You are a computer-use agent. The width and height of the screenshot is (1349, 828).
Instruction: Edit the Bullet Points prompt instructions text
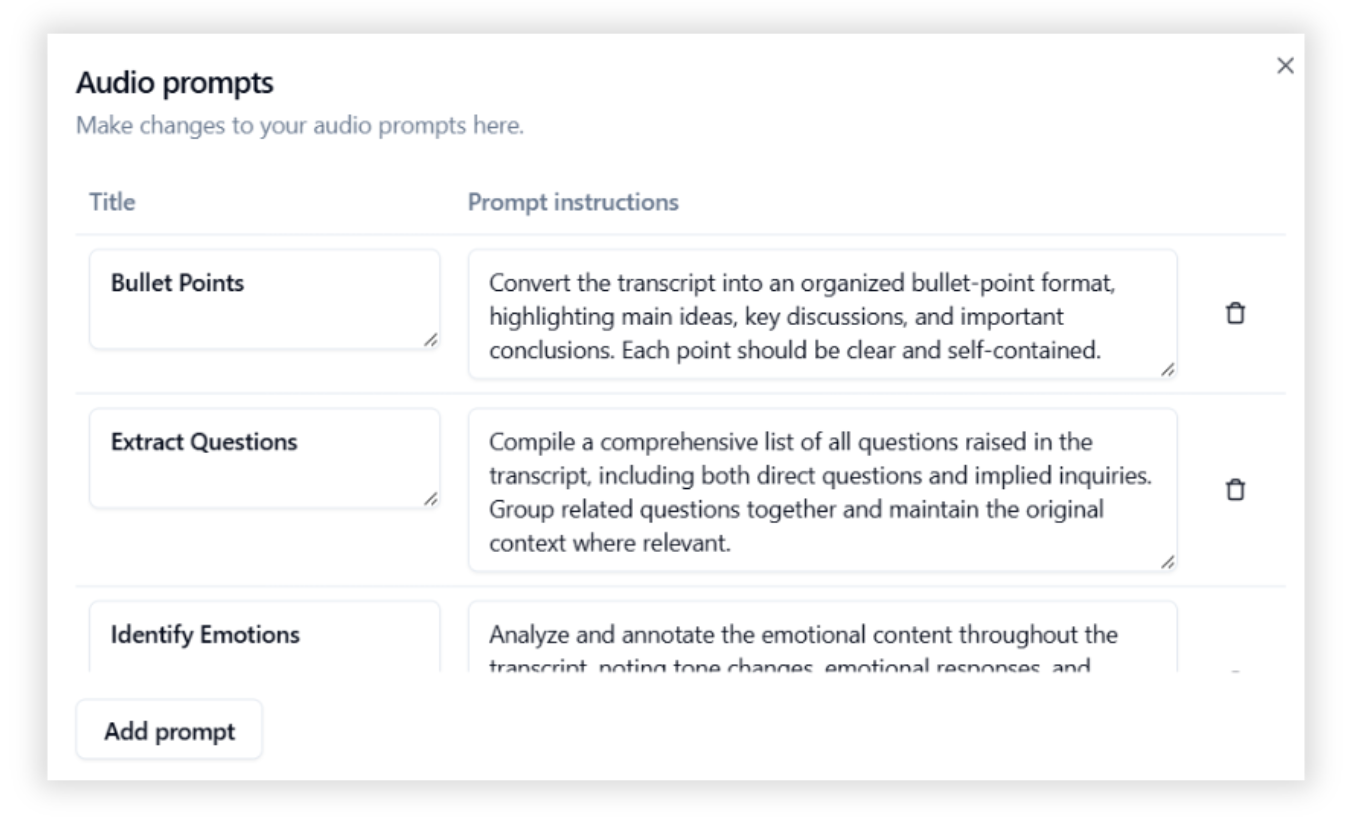pos(823,314)
